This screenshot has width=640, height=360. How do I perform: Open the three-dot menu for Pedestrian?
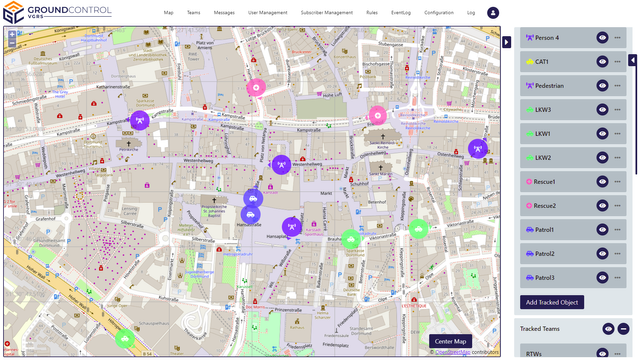617,86
